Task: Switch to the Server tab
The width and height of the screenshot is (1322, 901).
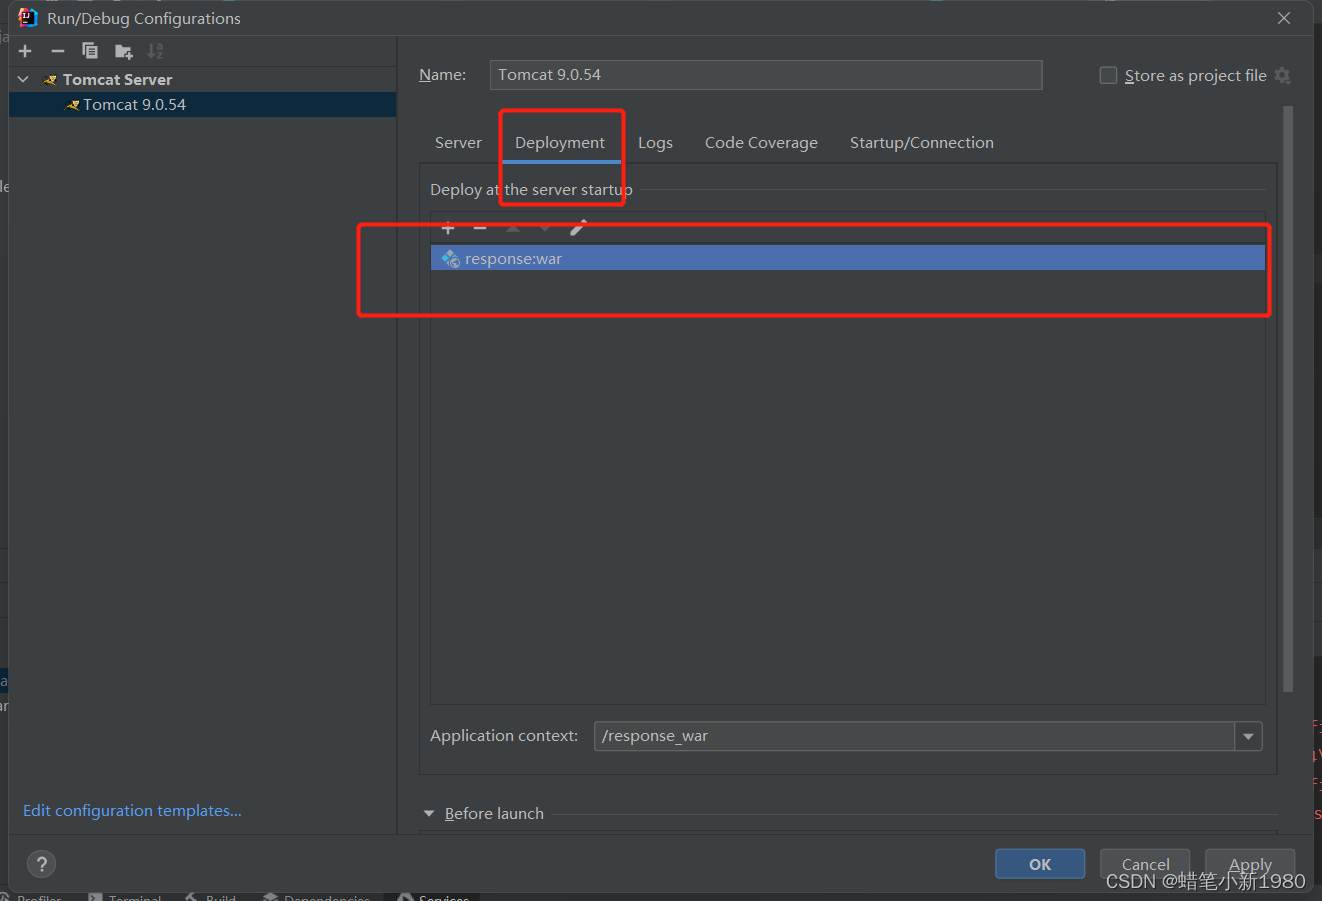Action: coord(458,143)
